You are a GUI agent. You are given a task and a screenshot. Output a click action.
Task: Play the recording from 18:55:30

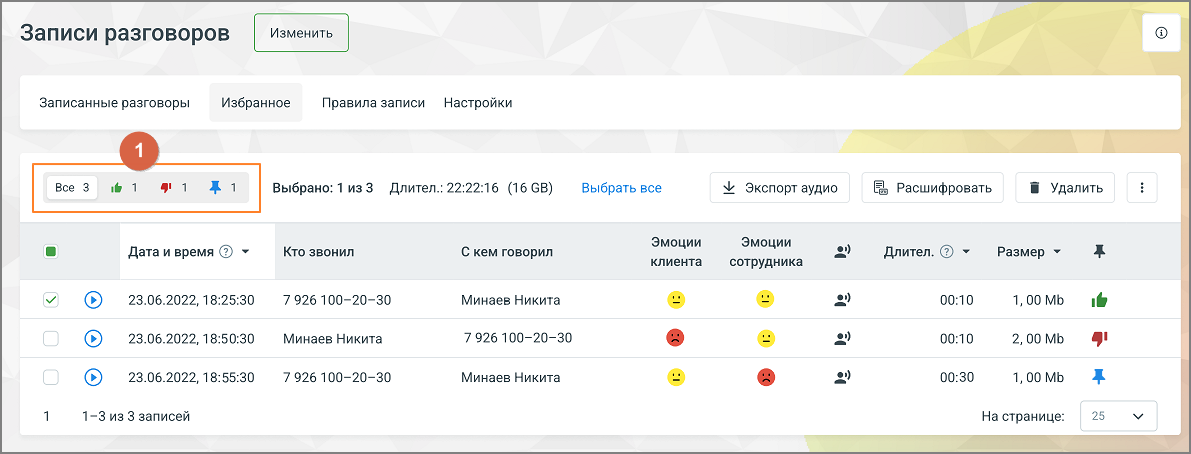pos(93,377)
